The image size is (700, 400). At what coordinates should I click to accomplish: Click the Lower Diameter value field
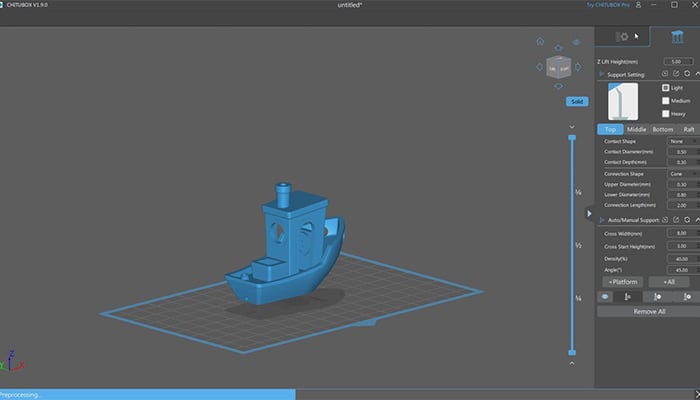click(x=682, y=195)
